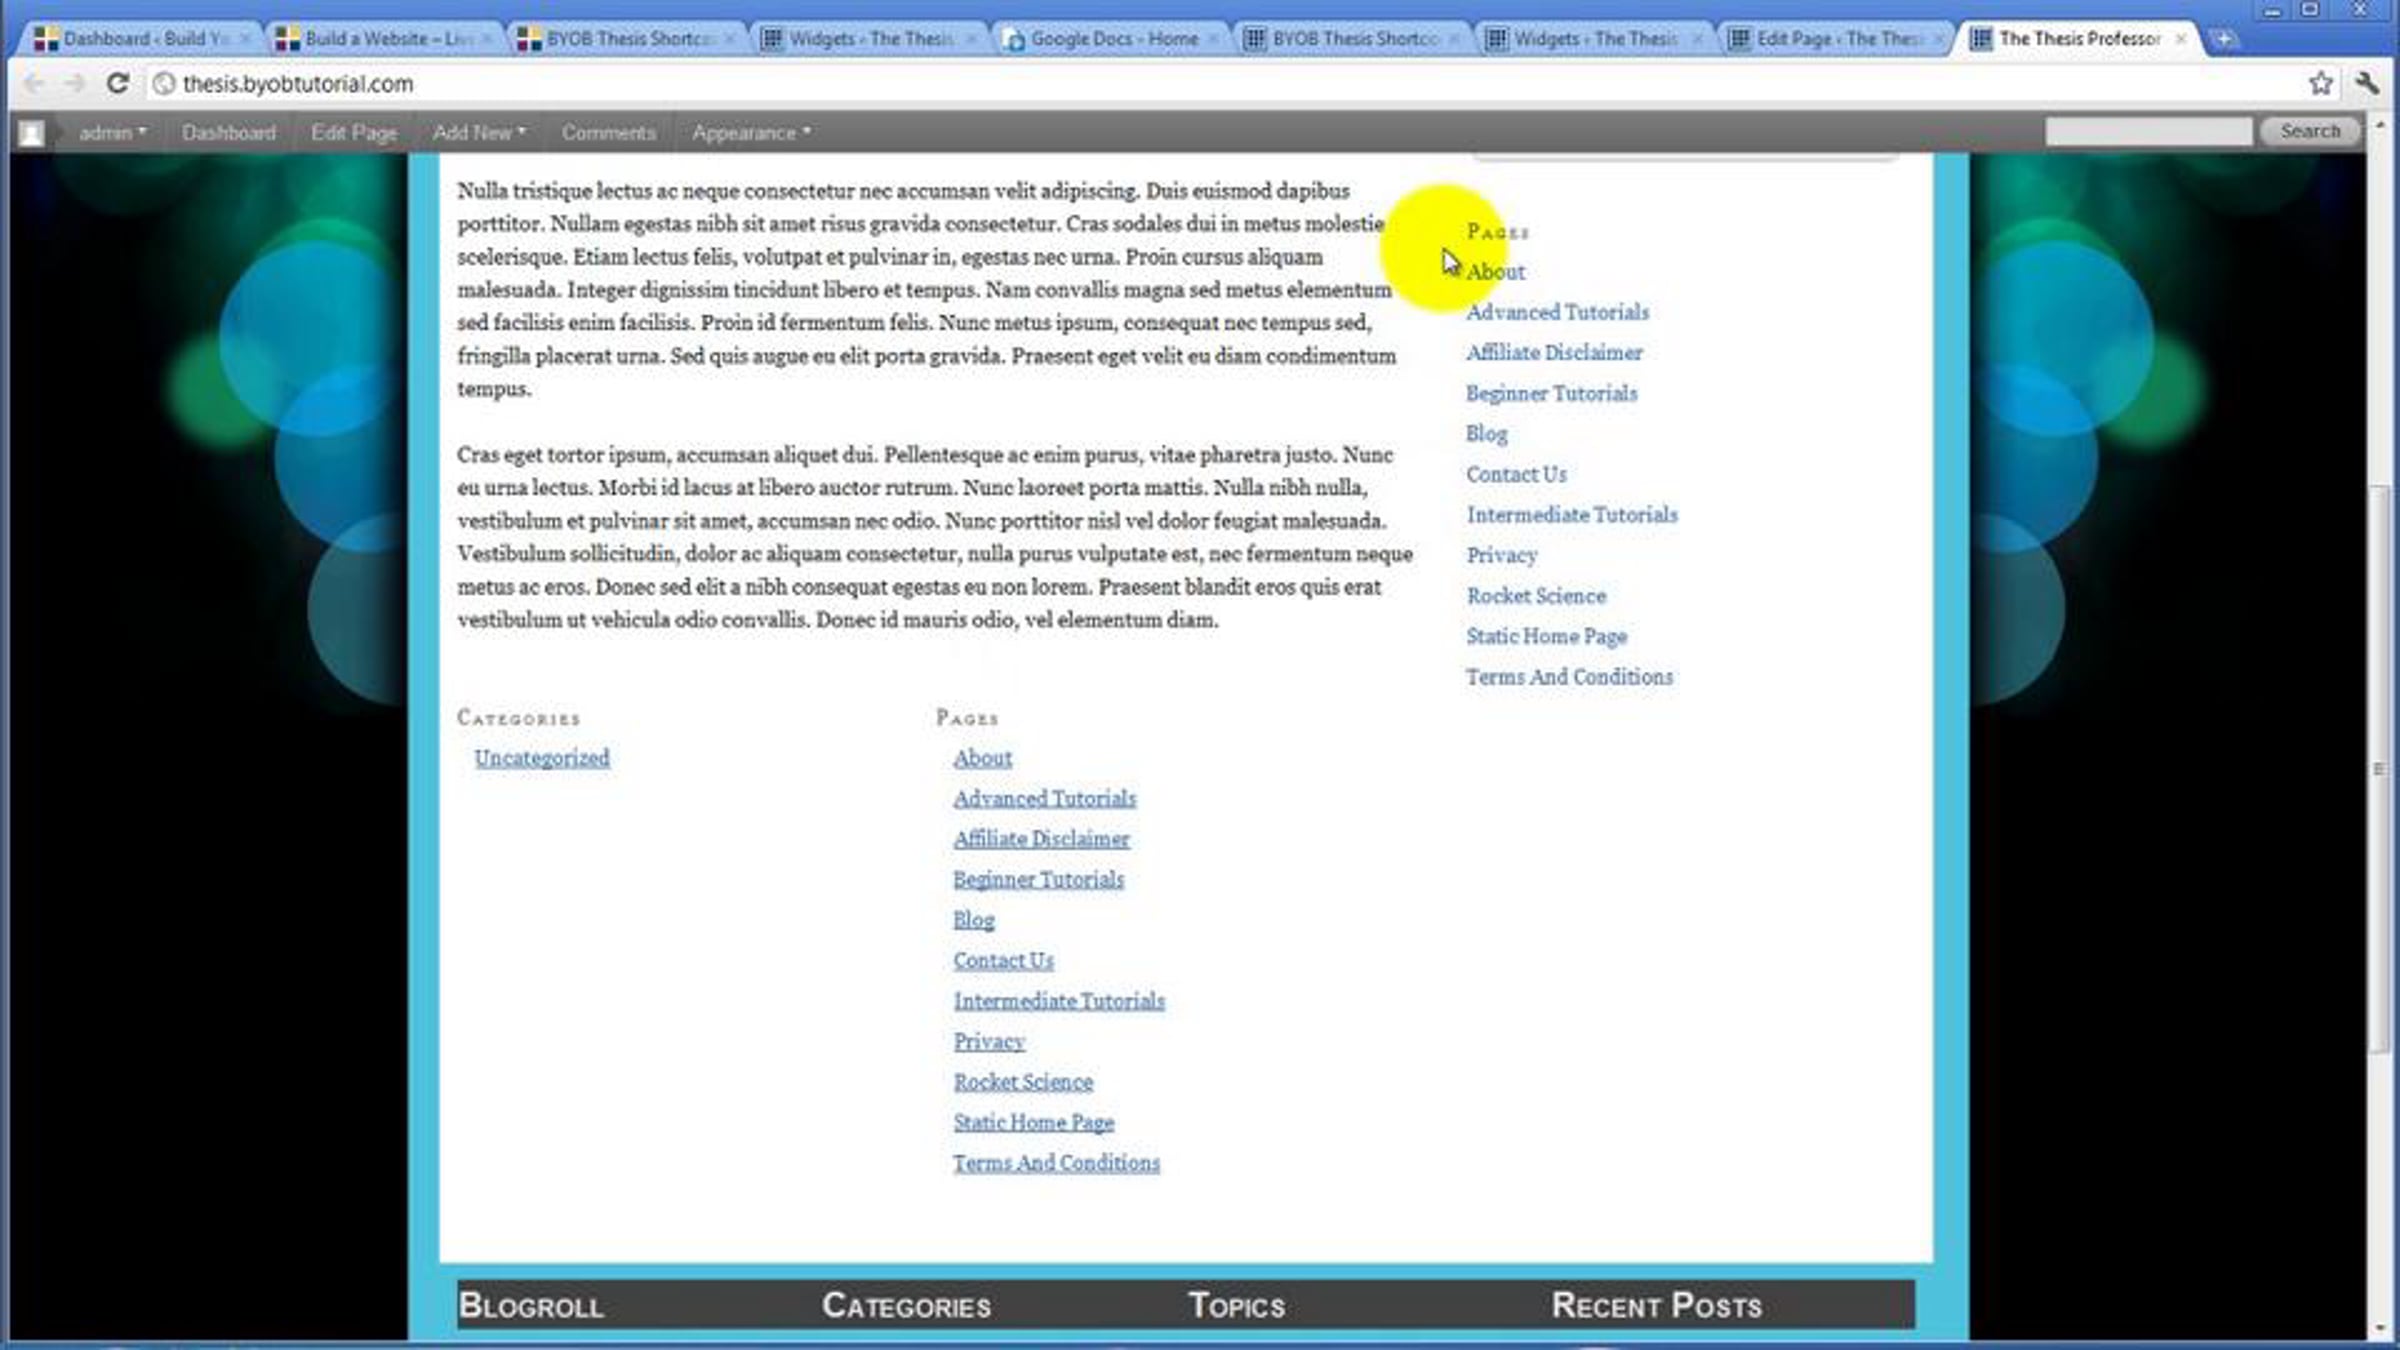Close the Thesis Professor tab
This screenshot has width=2400, height=1350.
tap(2181, 39)
